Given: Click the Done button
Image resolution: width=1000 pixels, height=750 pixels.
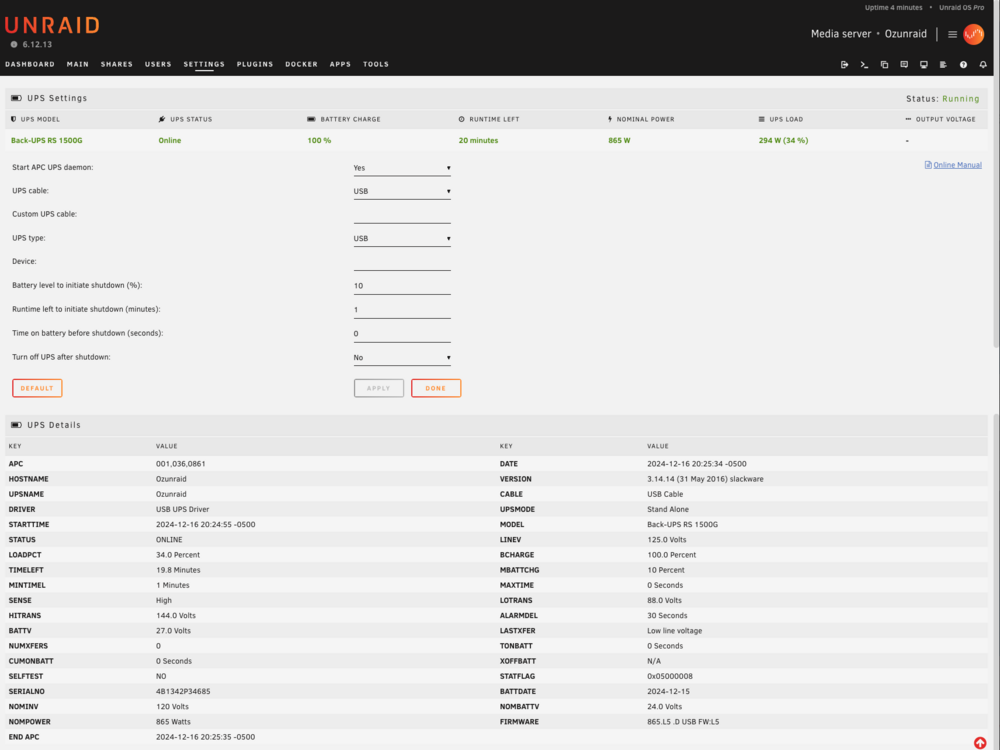Looking at the screenshot, I should coord(436,388).
